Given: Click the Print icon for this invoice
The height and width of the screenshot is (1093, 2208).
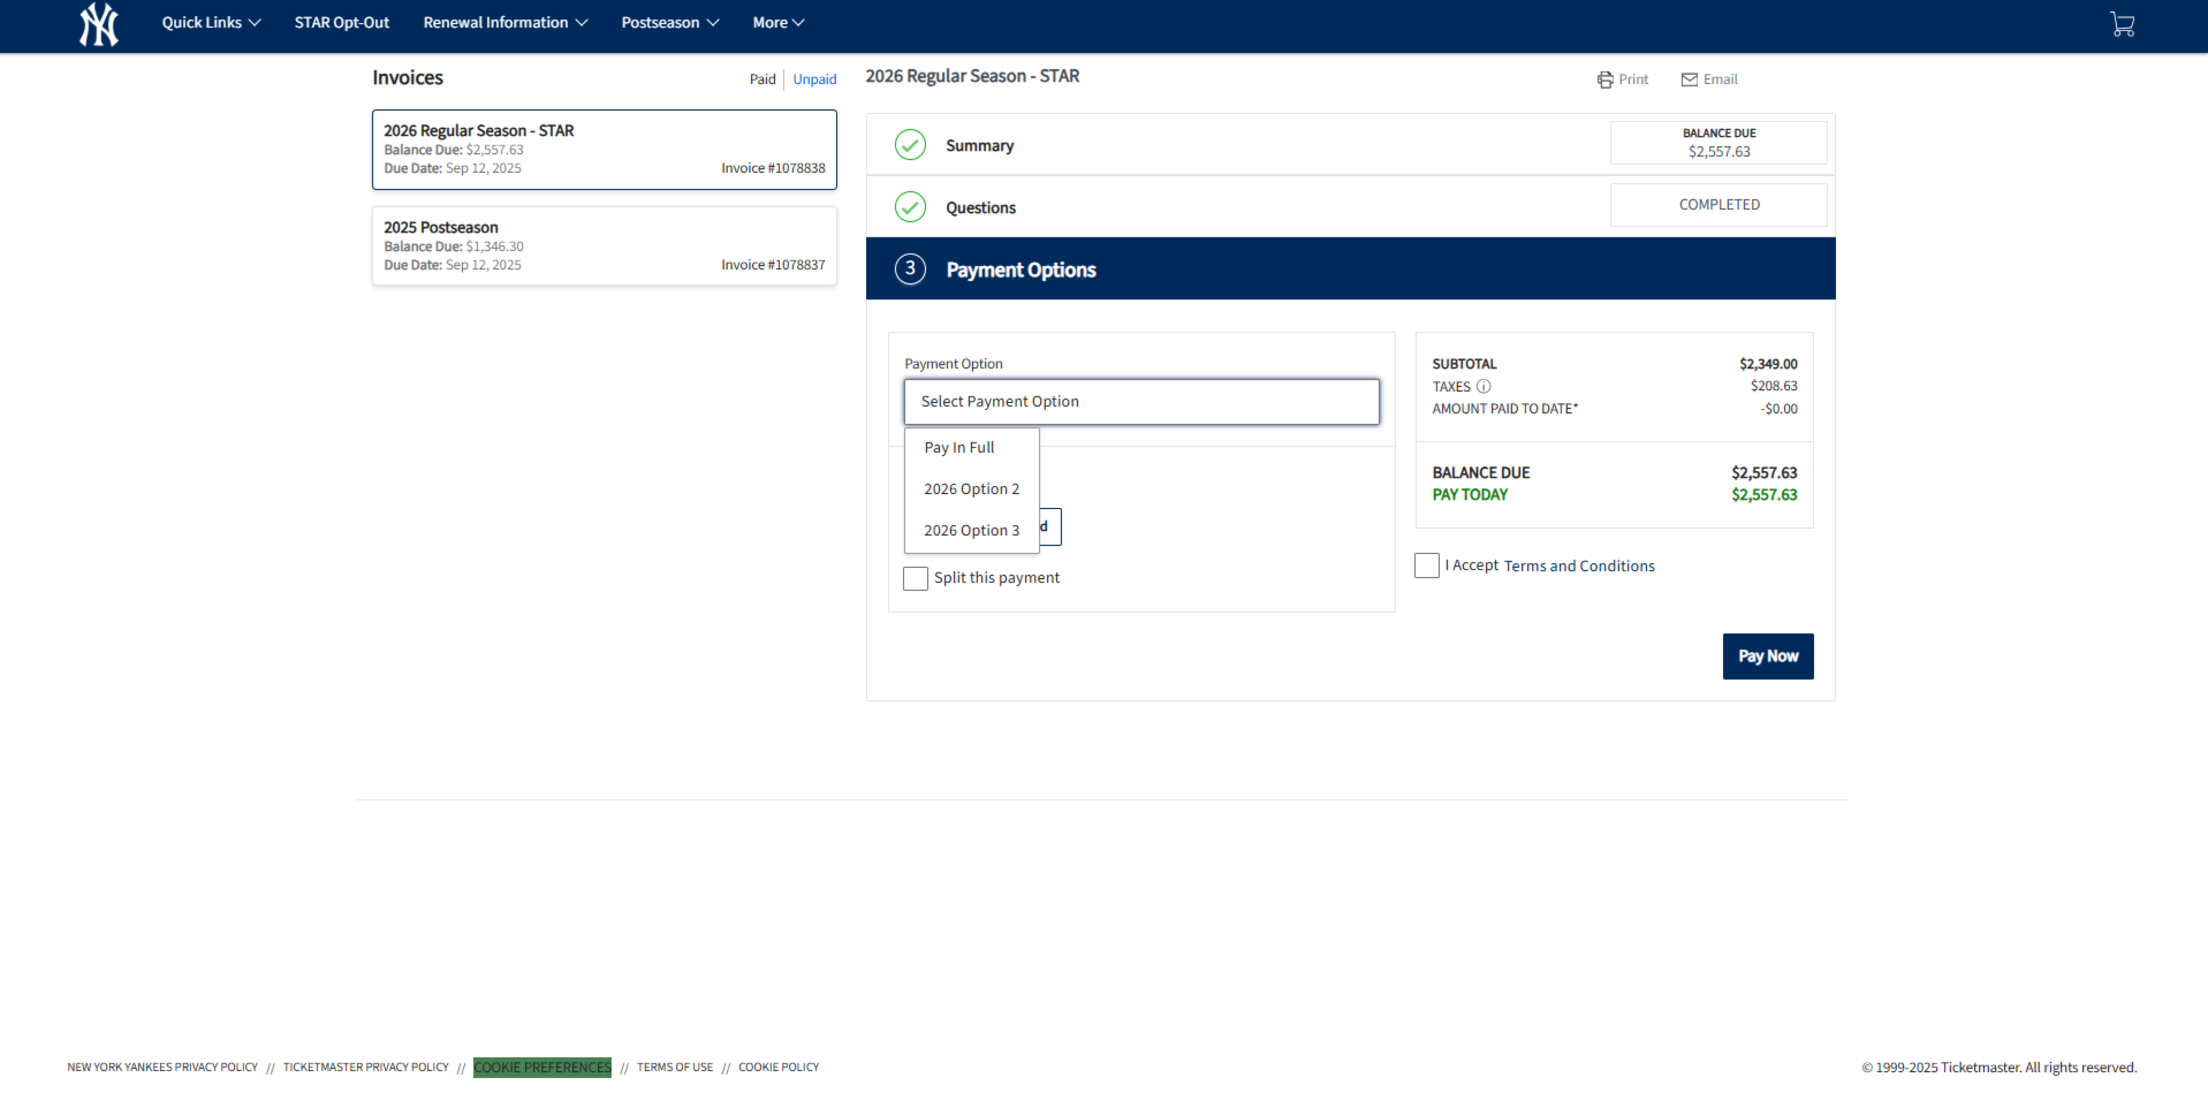Looking at the screenshot, I should coord(1605,79).
